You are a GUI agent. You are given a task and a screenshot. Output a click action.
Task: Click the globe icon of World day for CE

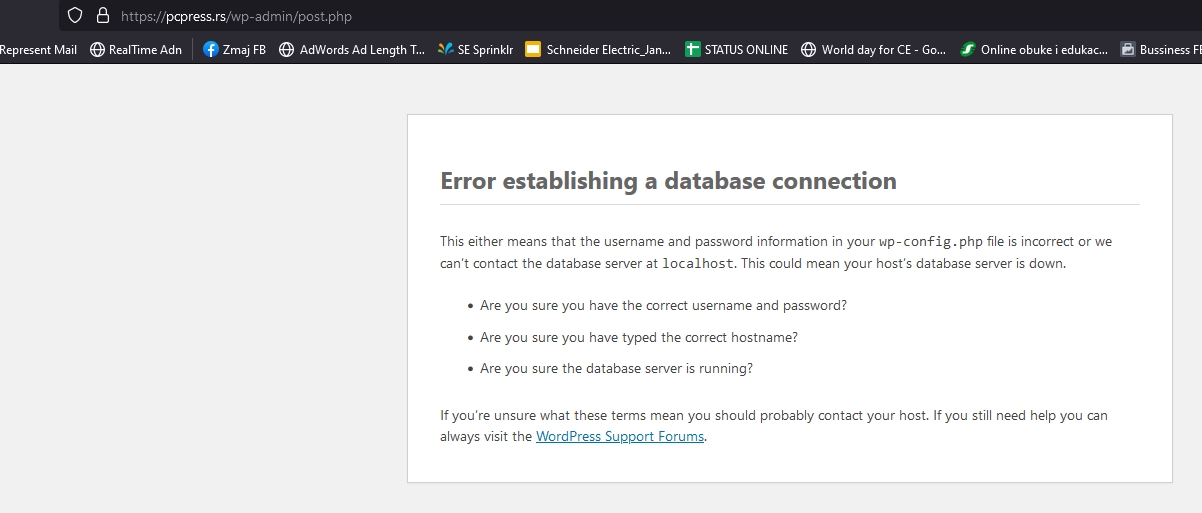point(809,49)
